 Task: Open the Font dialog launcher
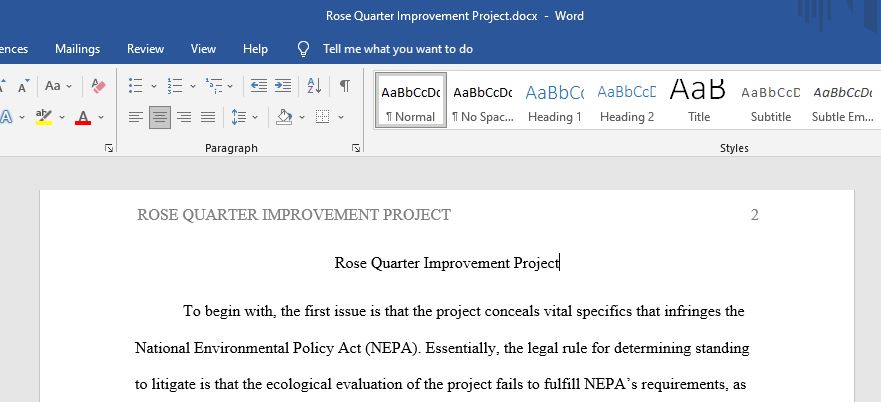[109, 148]
